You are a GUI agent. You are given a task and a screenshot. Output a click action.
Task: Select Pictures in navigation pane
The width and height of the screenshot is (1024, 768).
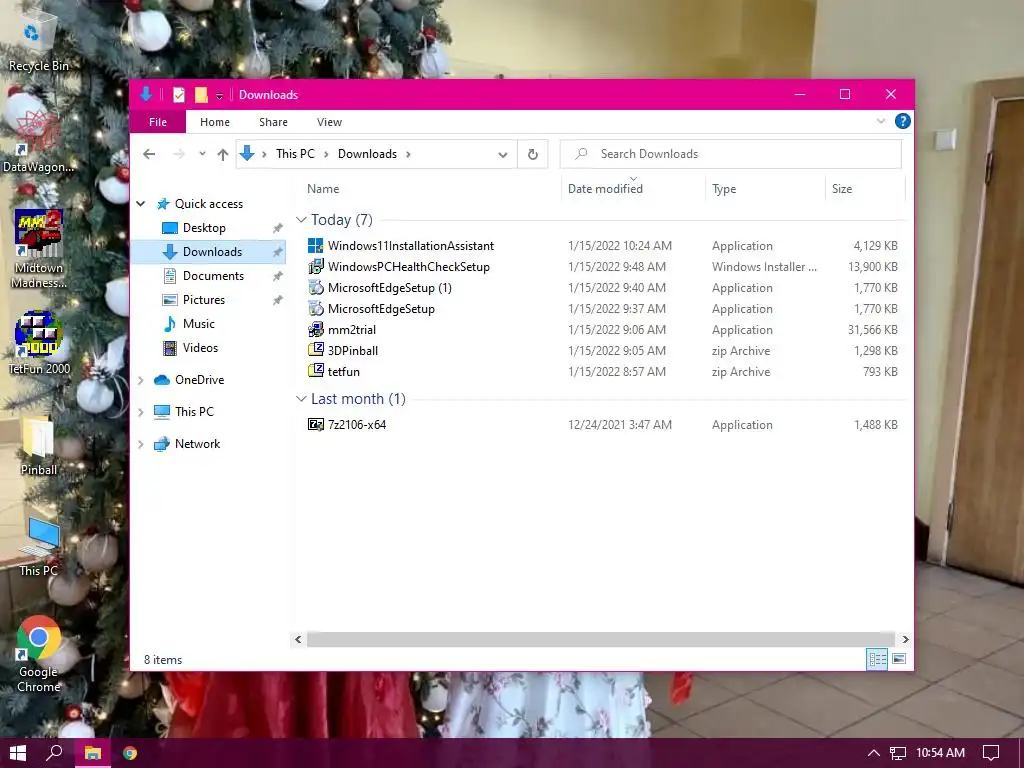point(204,300)
